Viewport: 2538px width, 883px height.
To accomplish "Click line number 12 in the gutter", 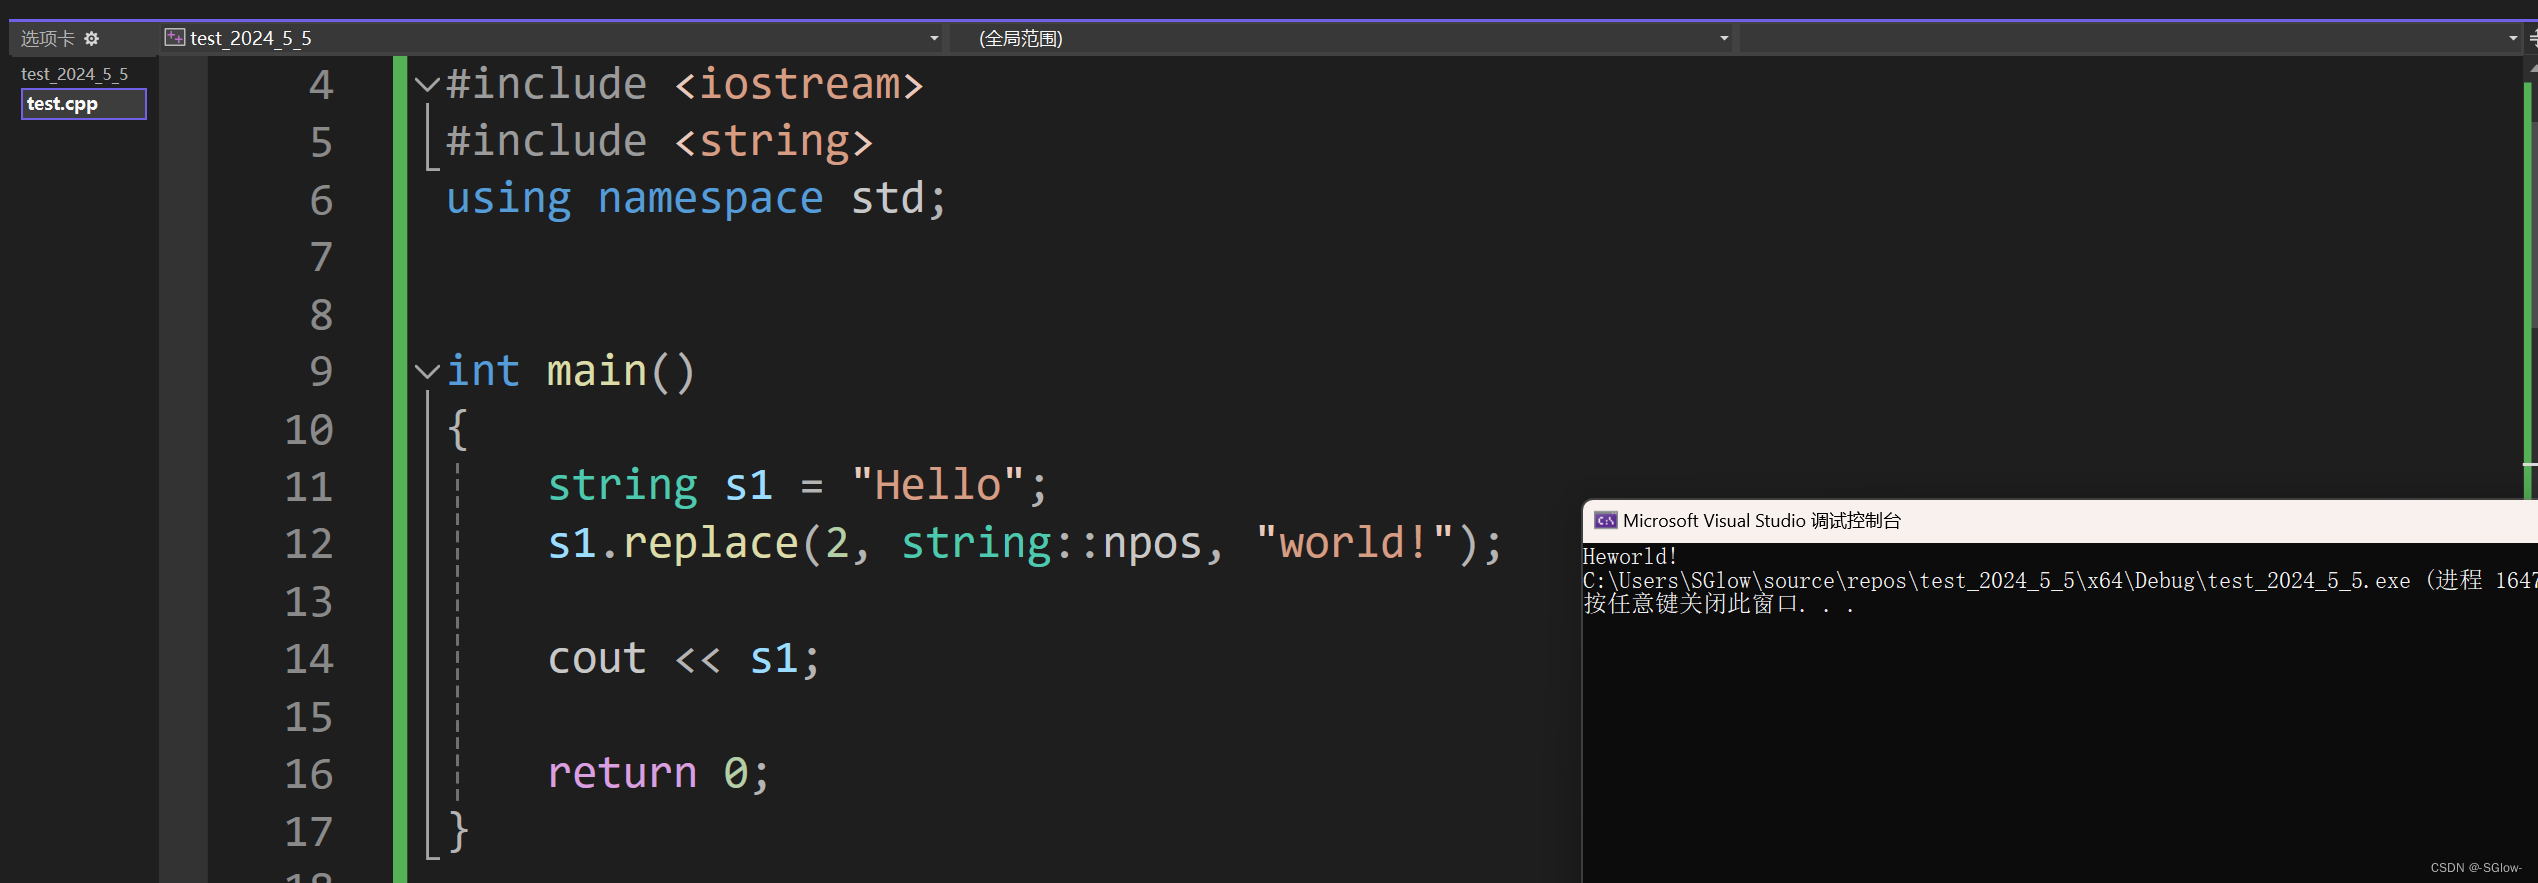I will (x=308, y=544).
